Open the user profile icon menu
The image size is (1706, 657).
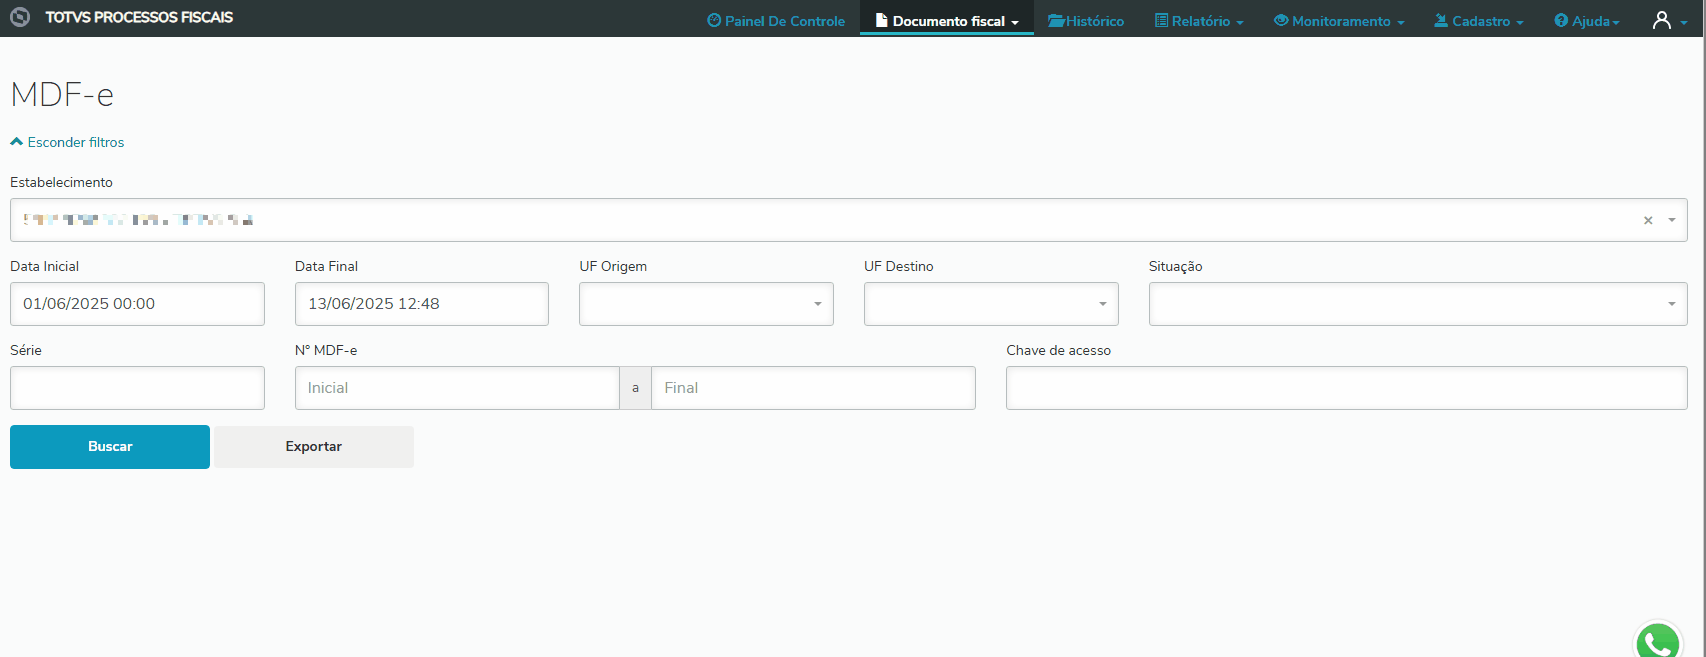1669,20
